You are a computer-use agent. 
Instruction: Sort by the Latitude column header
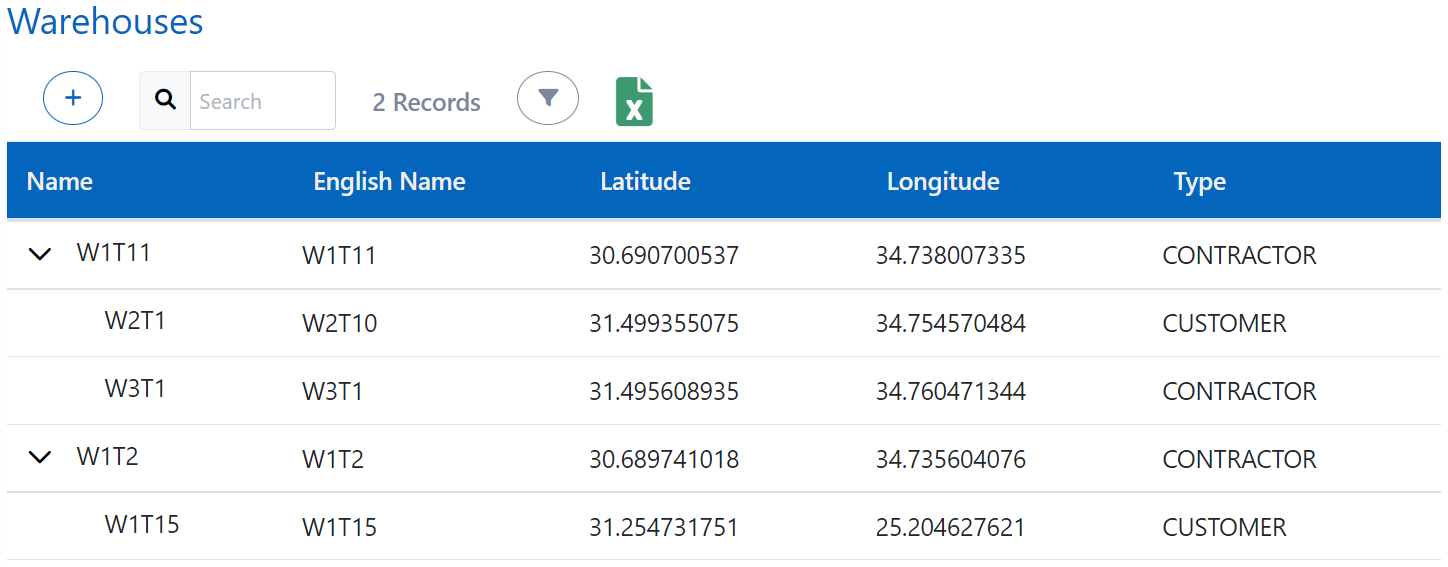click(645, 181)
